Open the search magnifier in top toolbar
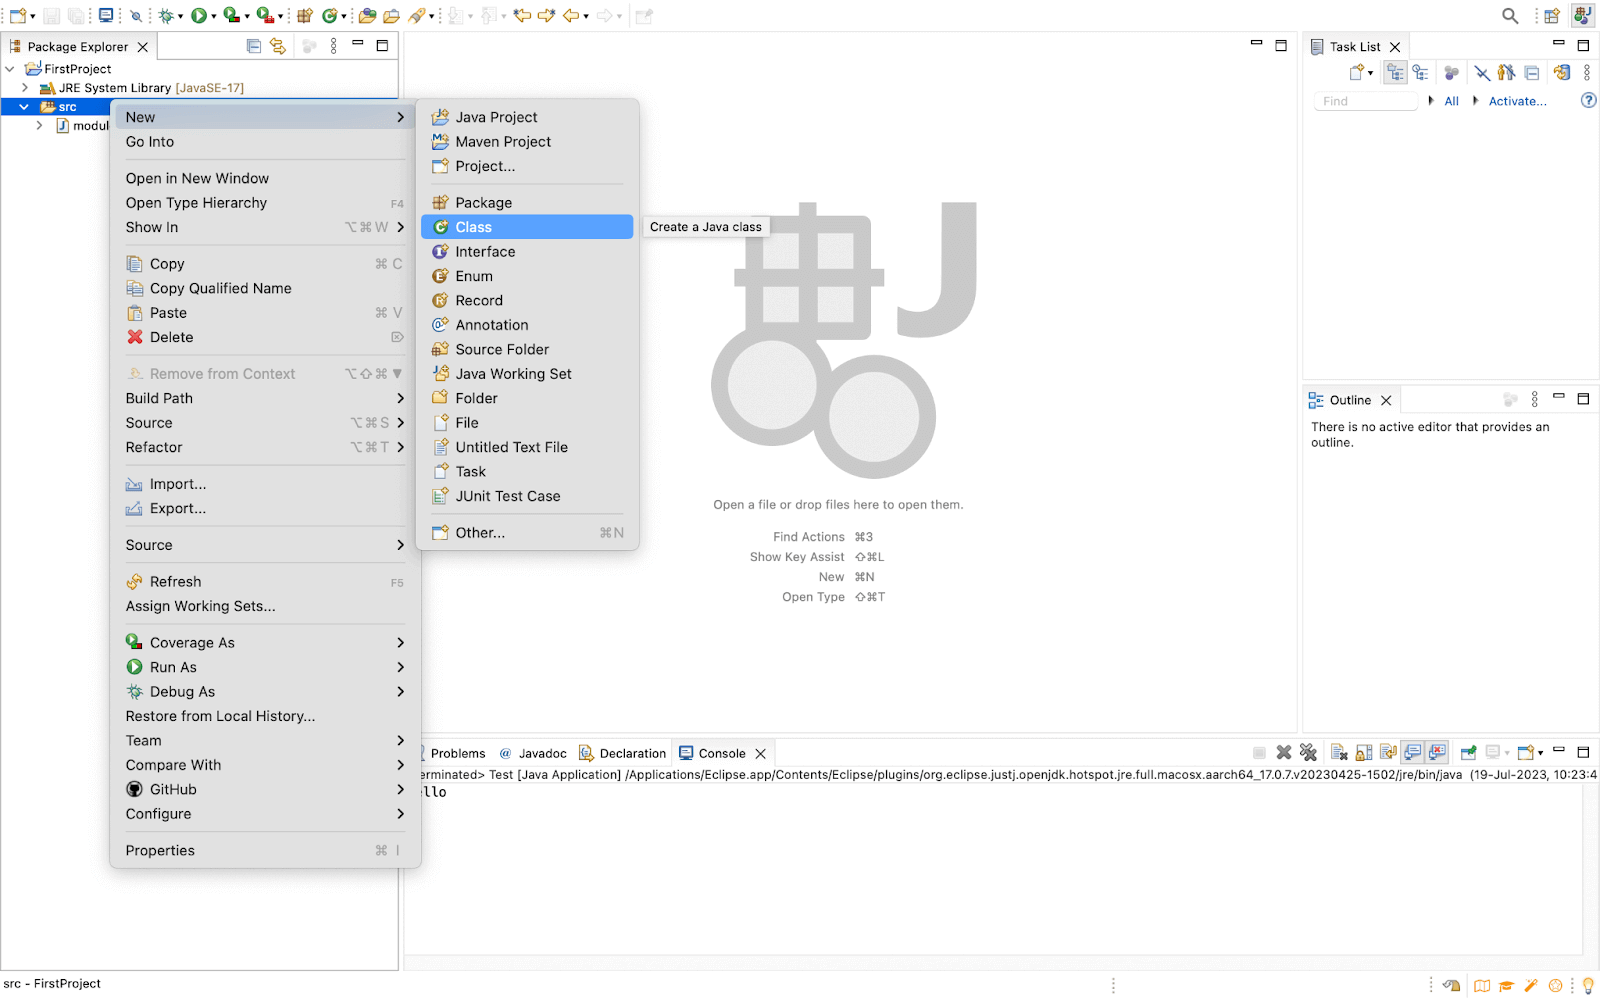The width and height of the screenshot is (1600, 1000). click(1510, 15)
